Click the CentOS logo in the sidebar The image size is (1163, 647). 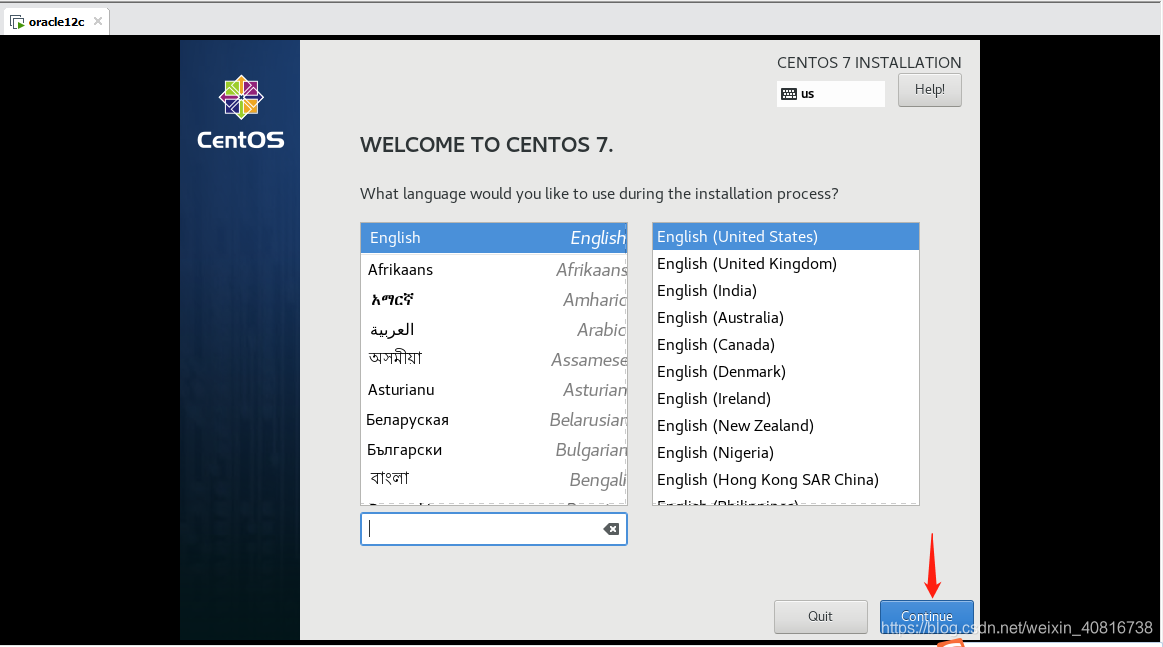[x=240, y=112]
